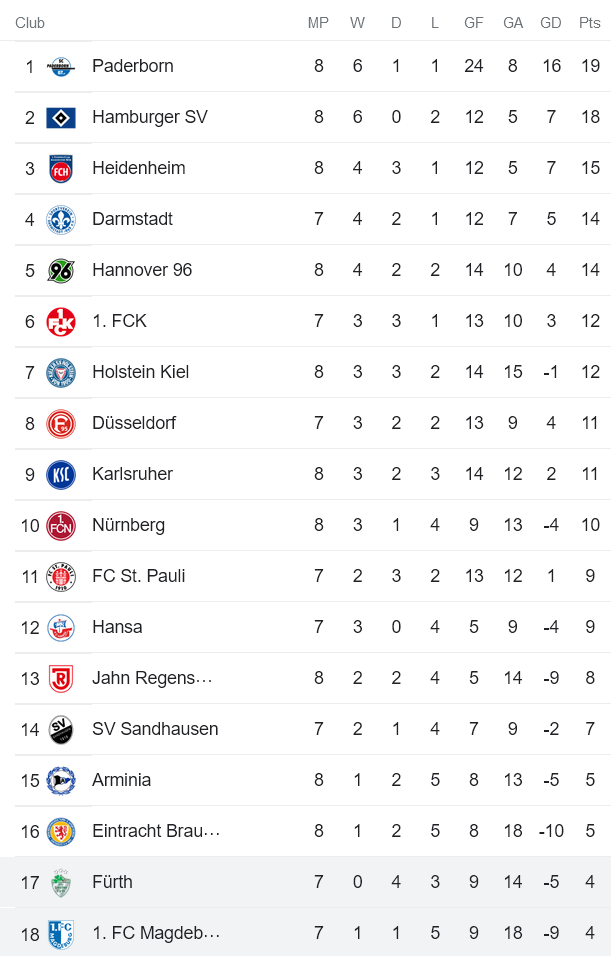Click the MP column header
Screen dimensions: 611x956
click(x=318, y=22)
